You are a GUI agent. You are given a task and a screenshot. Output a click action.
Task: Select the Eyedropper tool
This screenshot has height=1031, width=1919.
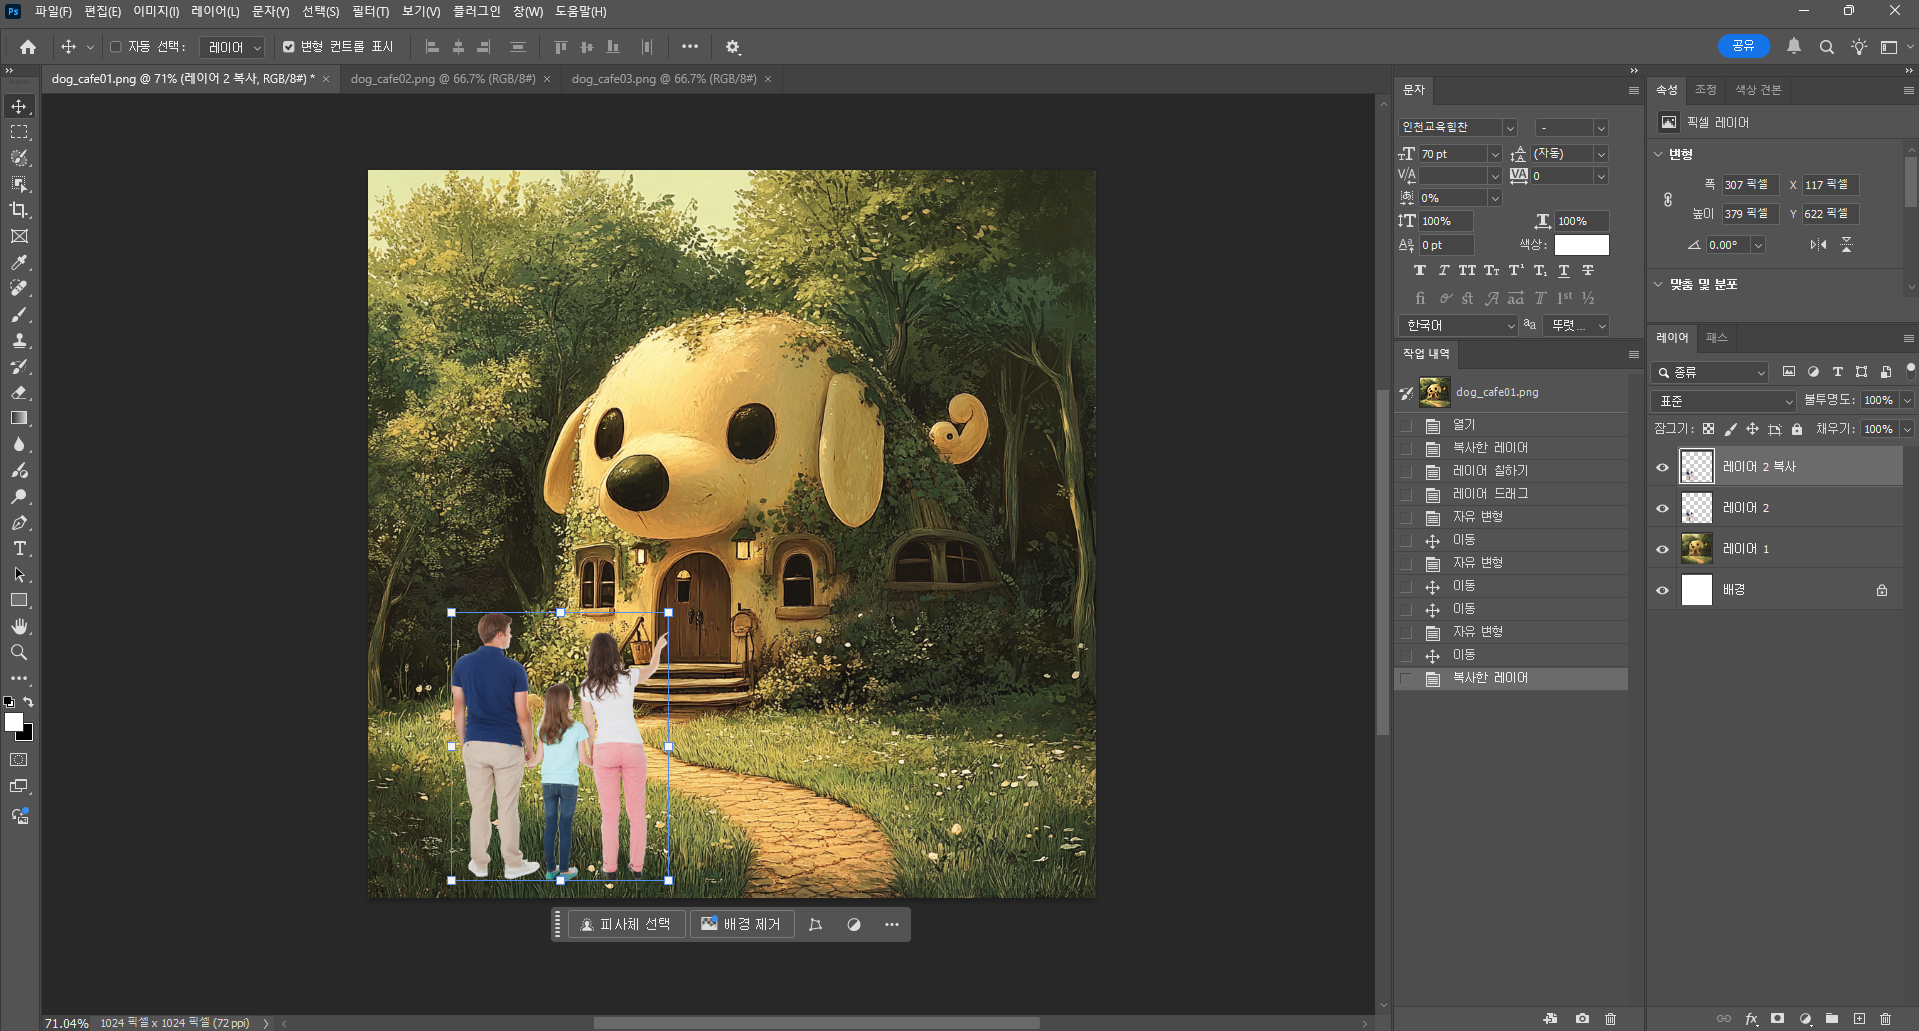(x=19, y=262)
